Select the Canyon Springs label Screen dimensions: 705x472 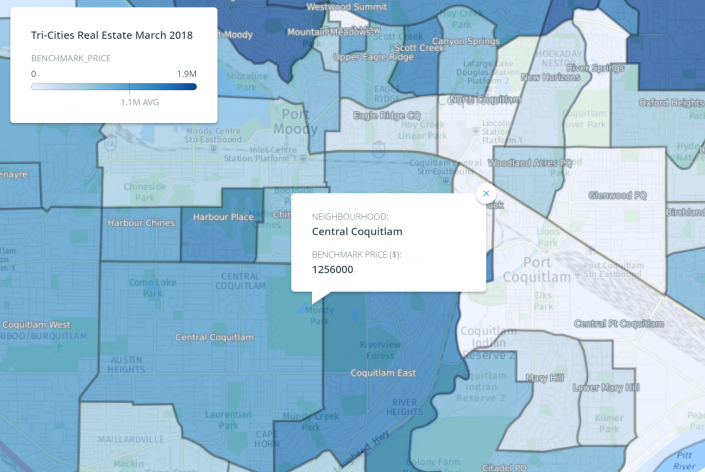pos(466,41)
